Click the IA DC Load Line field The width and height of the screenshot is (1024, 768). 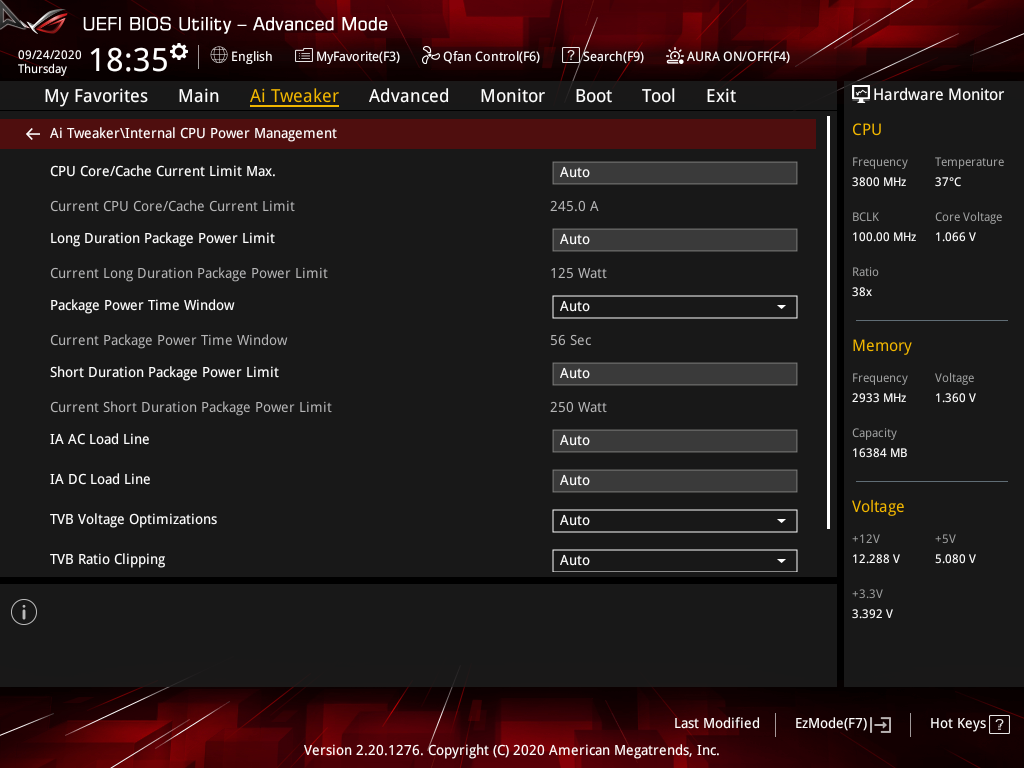point(675,481)
